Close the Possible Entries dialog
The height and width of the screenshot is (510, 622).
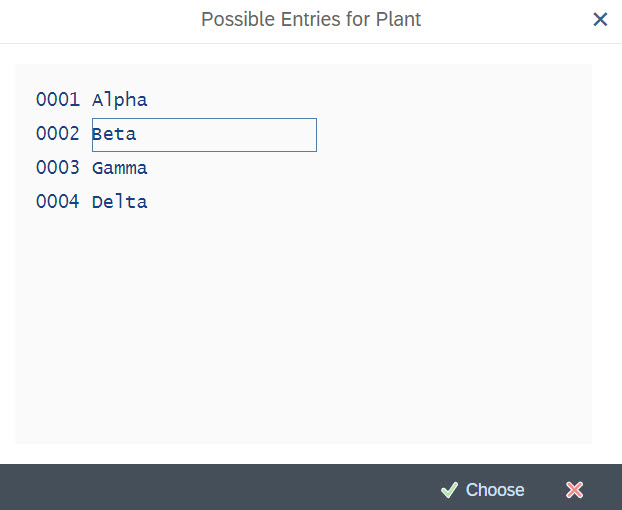click(600, 19)
